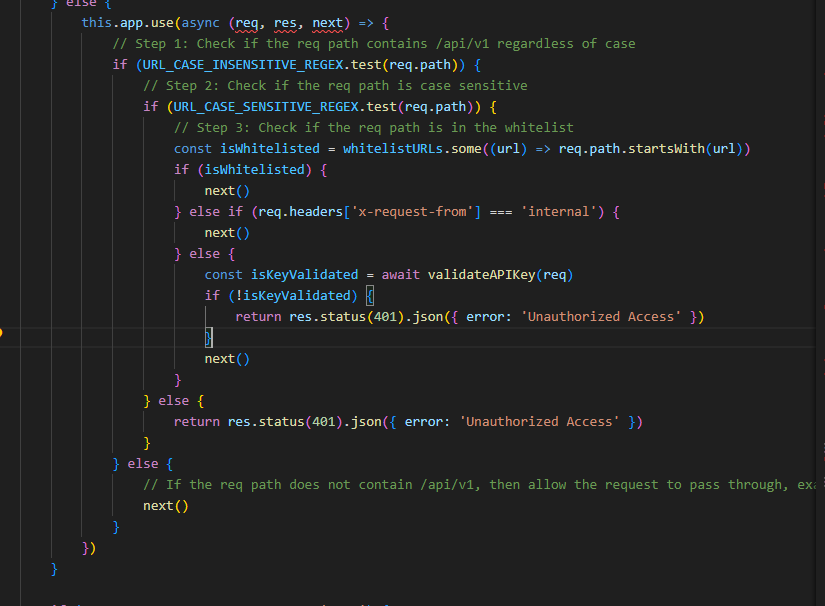
Task: Click the underlined 'res' parameter after async
Action: click(x=285, y=24)
